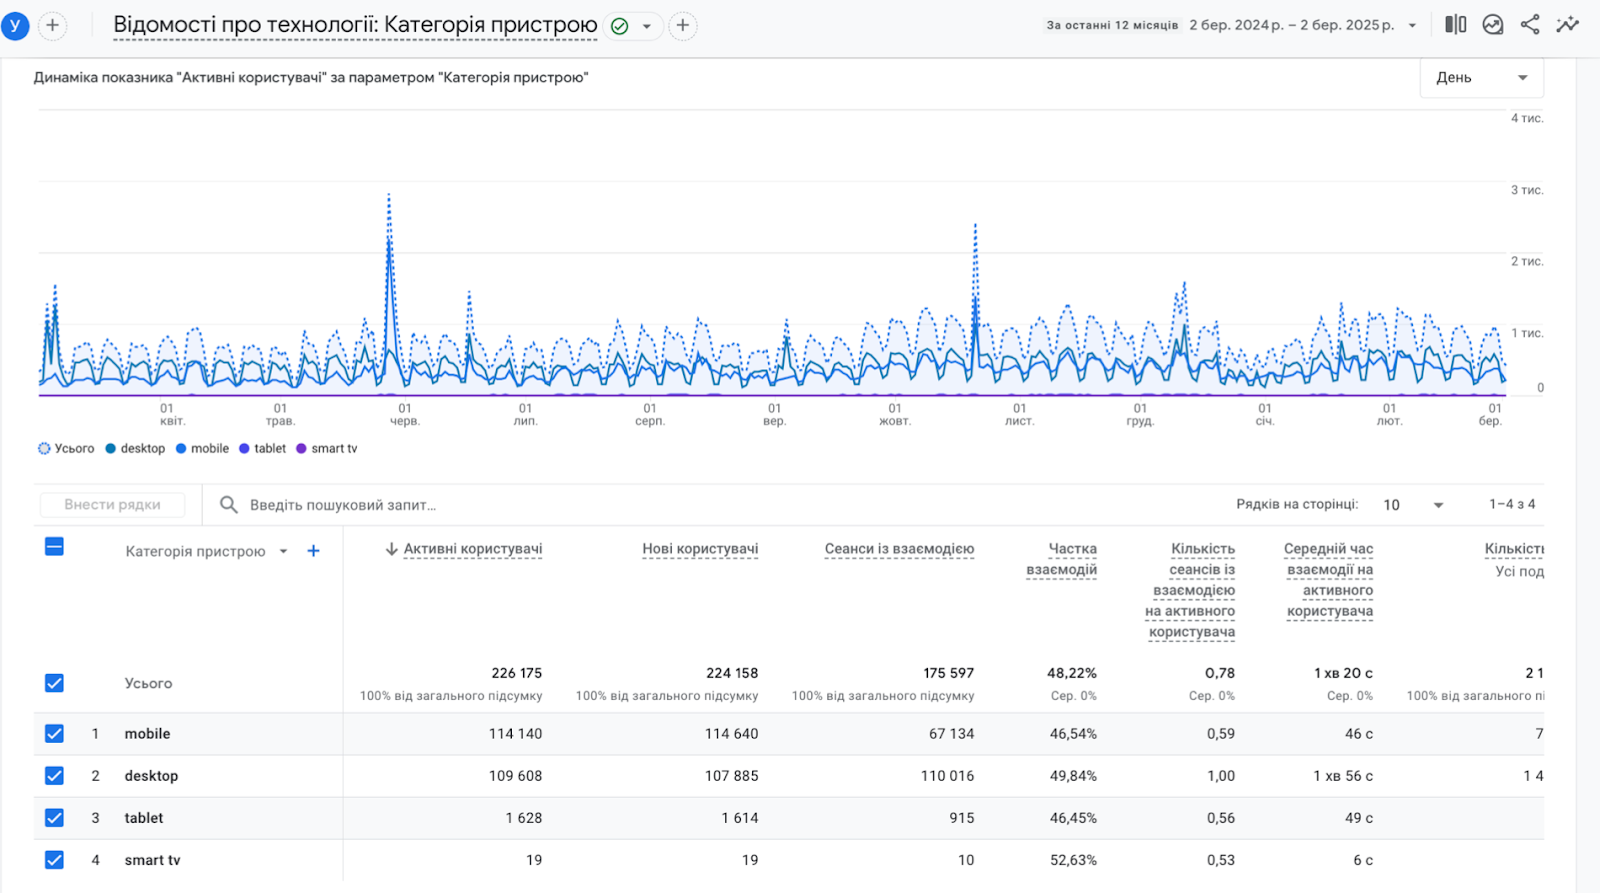Open the insights chart-face icon

click(x=1493, y=25)
